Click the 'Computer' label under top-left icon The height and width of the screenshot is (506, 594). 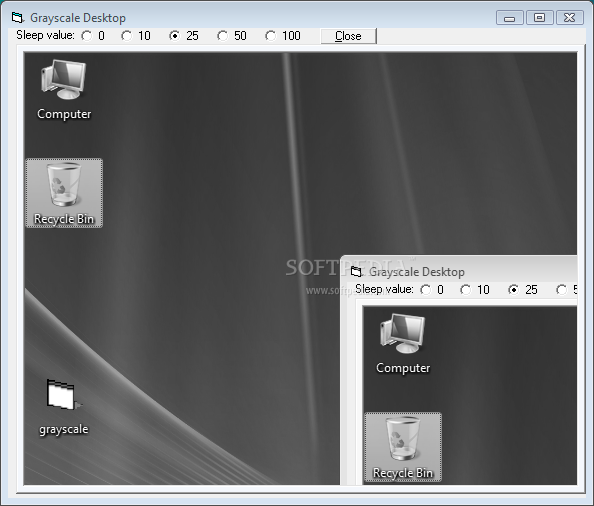tap(64, 114)
